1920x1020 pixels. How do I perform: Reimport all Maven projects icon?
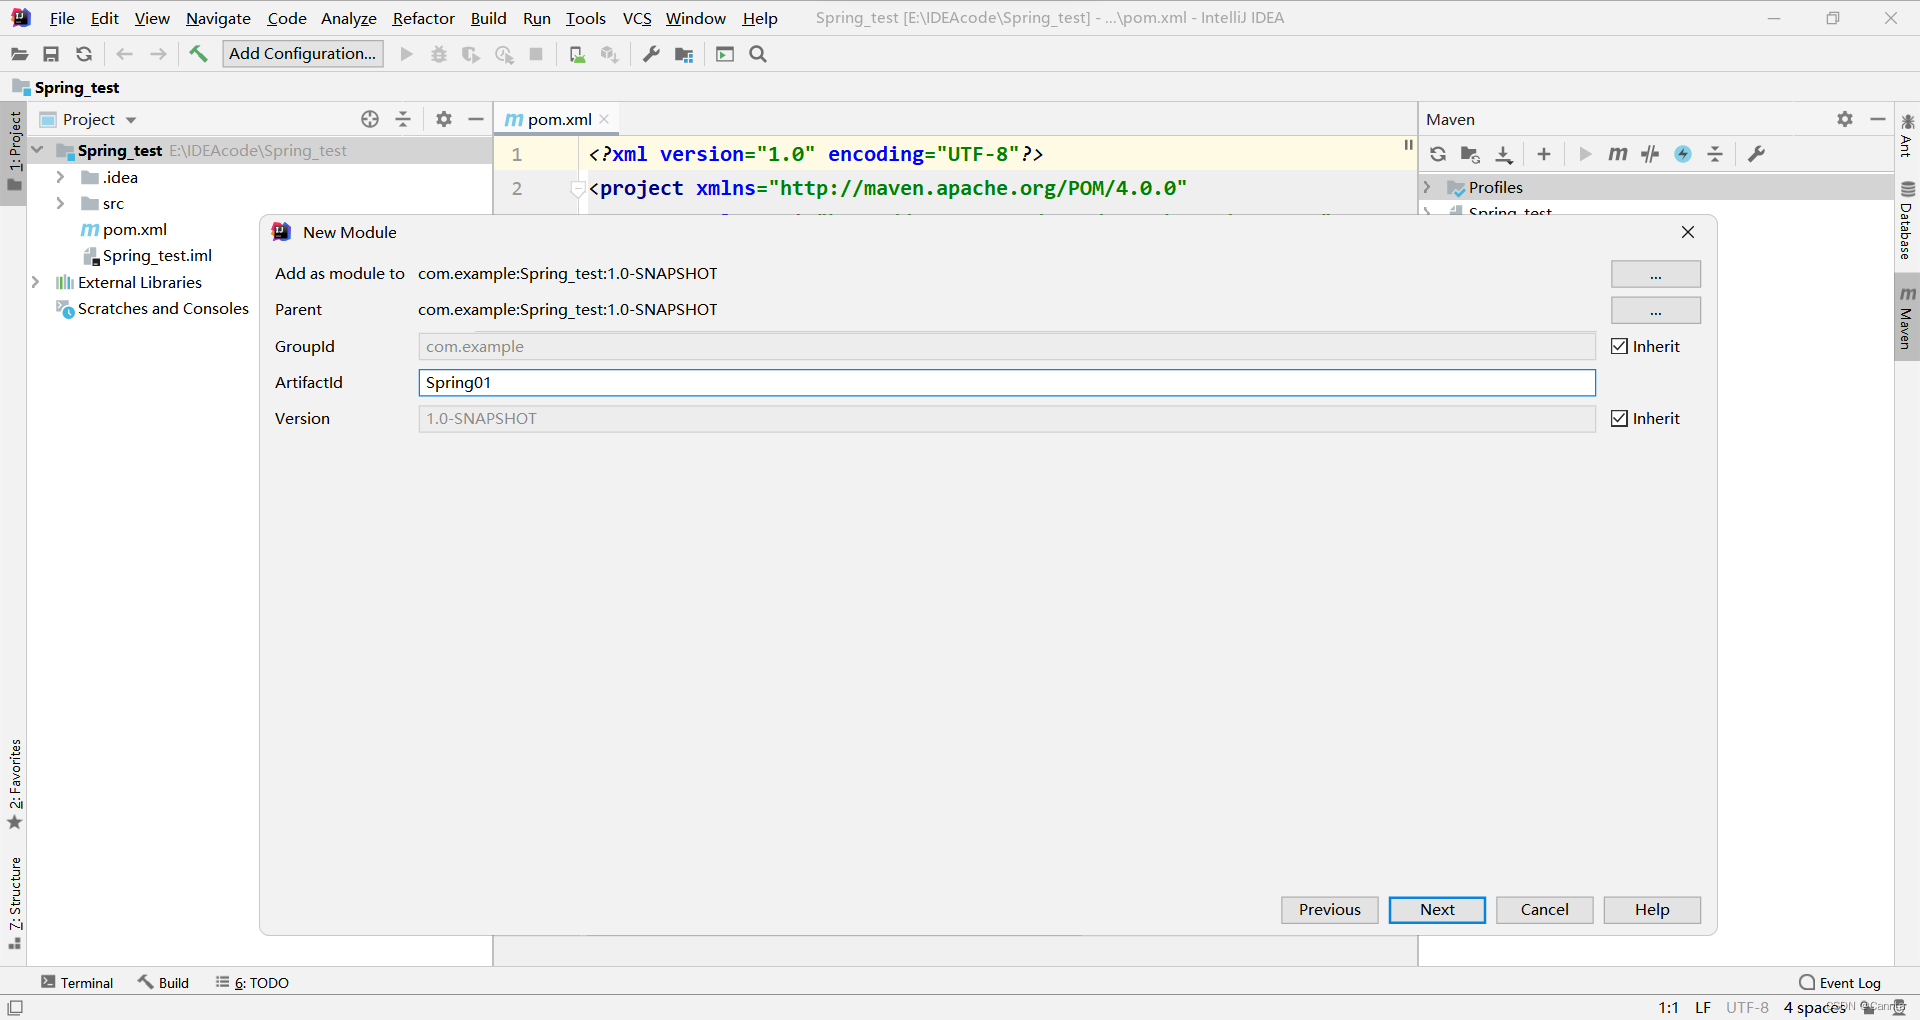(1438, 154)
